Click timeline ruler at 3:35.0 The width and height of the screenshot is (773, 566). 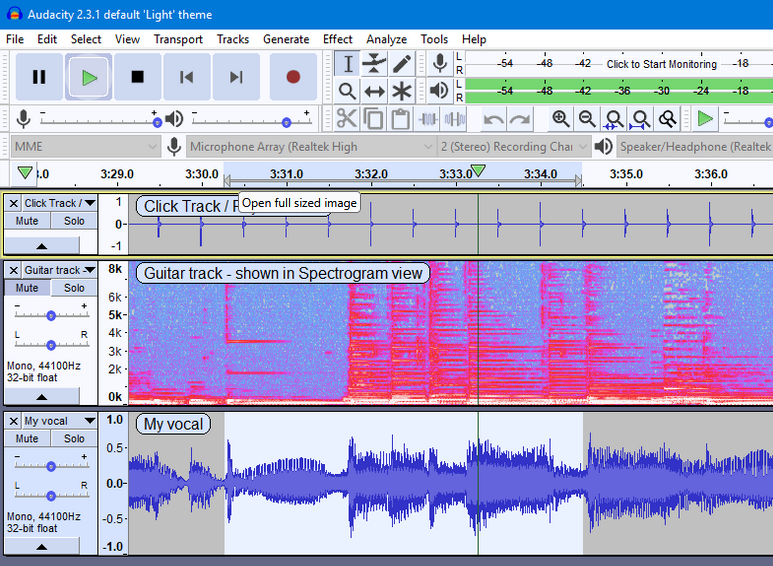(626, 175)
